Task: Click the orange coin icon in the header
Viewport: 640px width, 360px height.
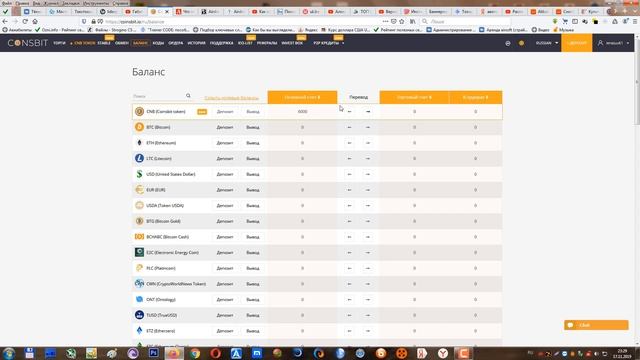Action: coord(521,43)
